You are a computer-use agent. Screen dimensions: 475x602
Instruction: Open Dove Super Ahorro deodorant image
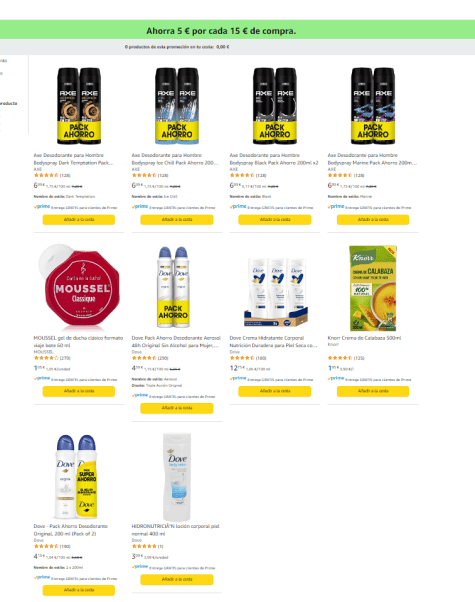[76, 476]
